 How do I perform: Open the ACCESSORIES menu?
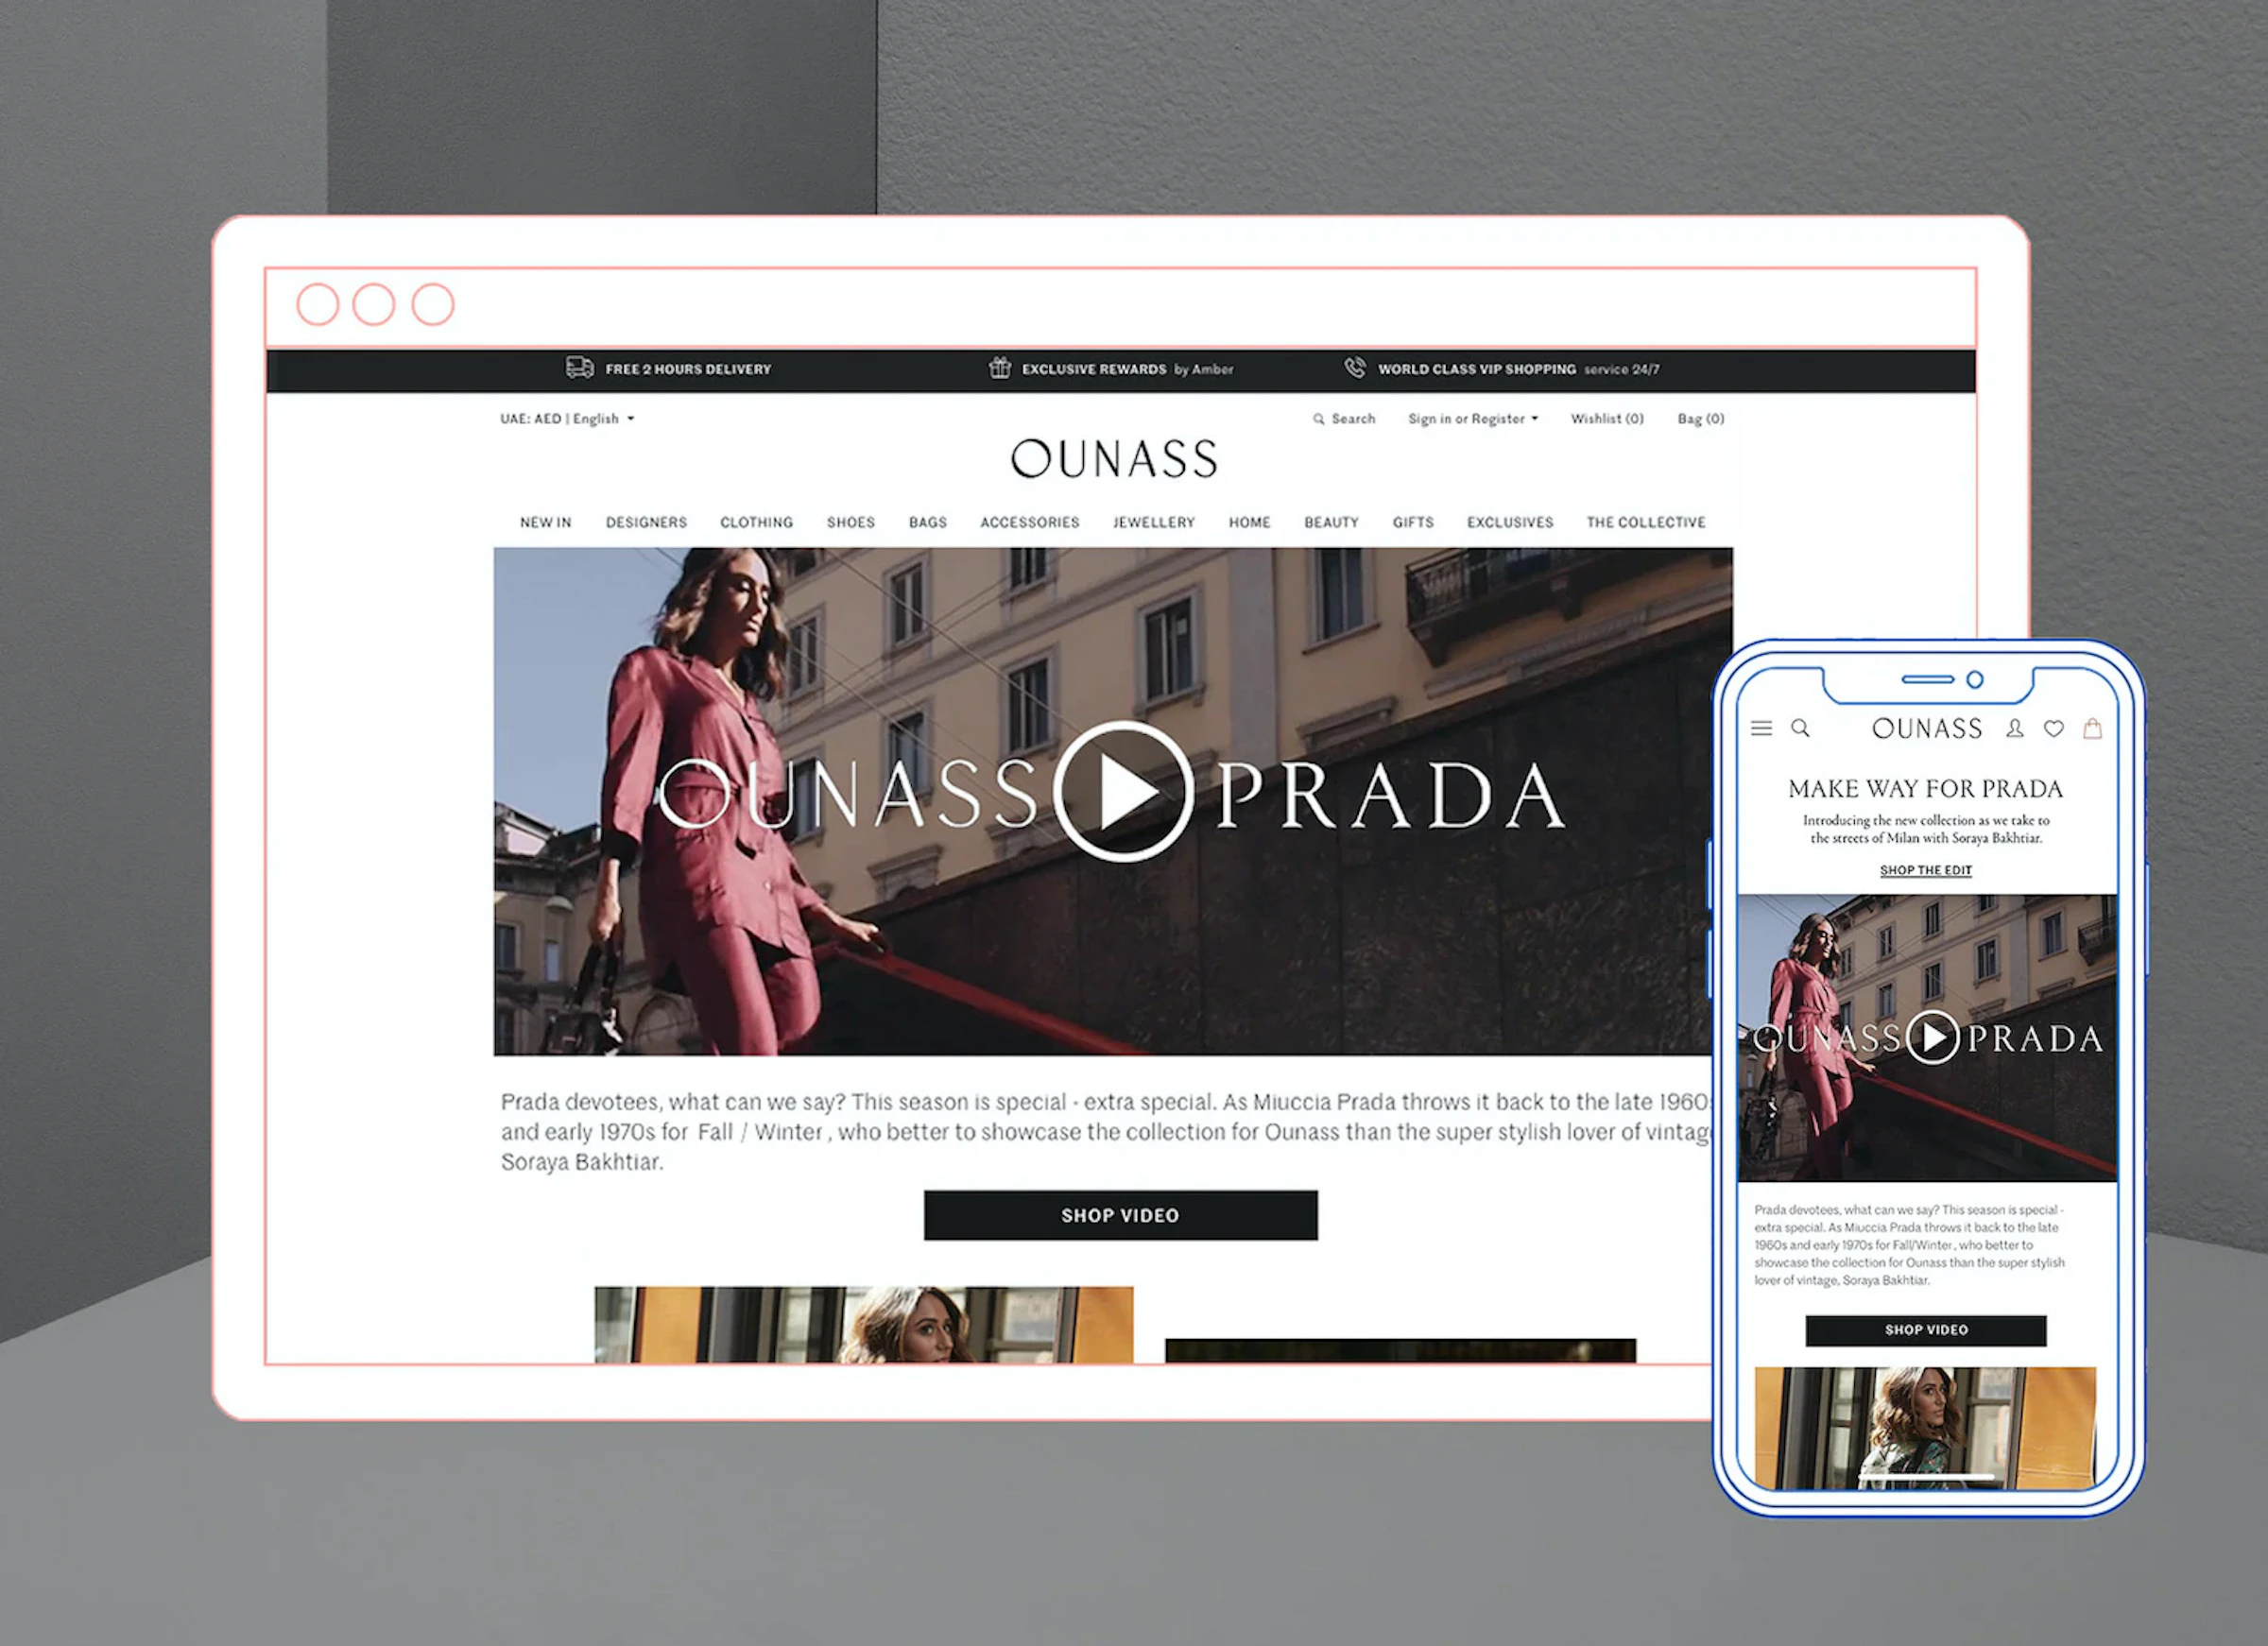coord(1029,522)
